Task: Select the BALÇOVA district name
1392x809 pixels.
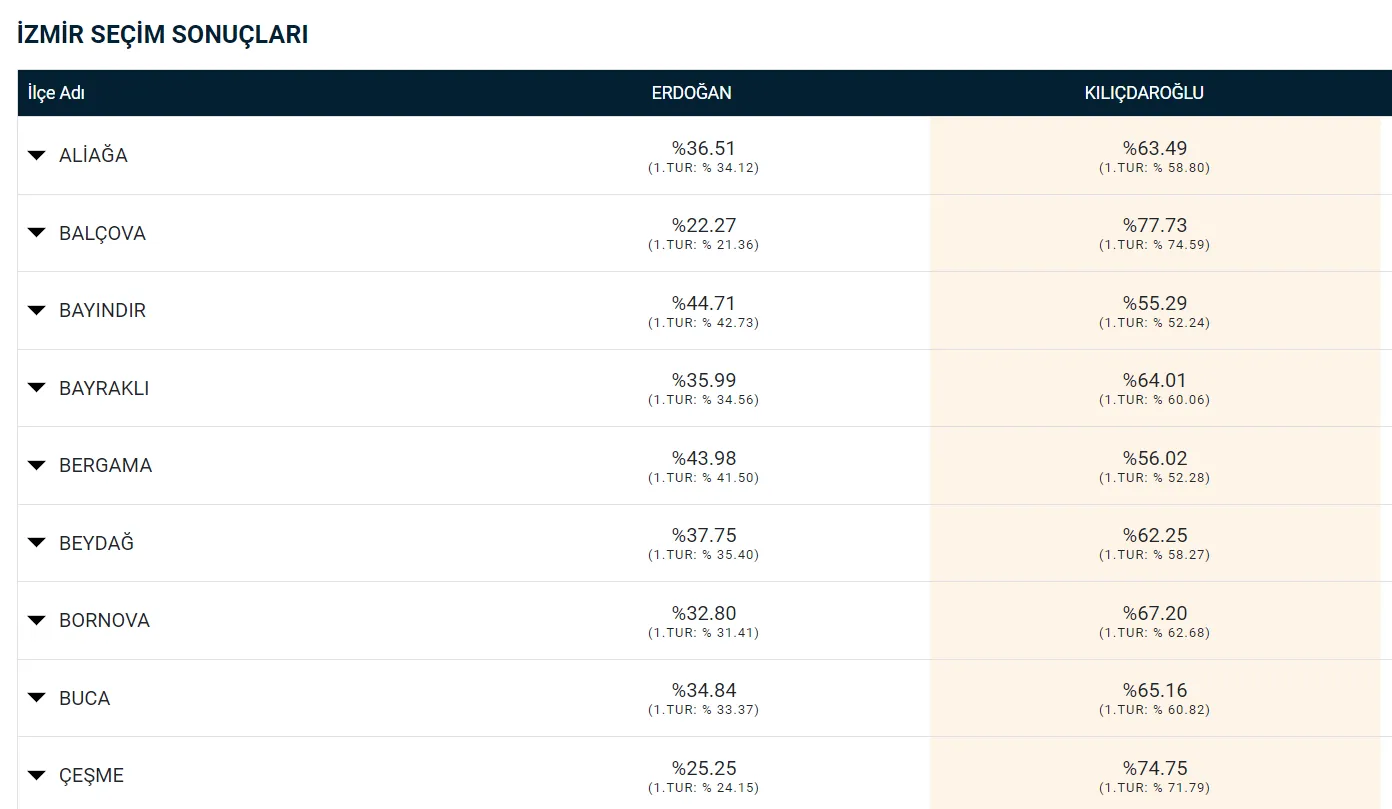Action: pyautogui.click(x=102, y=233)
